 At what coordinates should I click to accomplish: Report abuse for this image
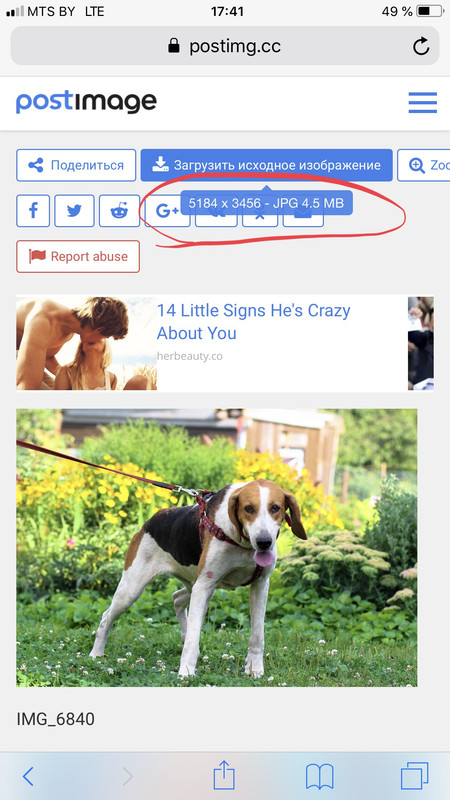pos(78,257)
